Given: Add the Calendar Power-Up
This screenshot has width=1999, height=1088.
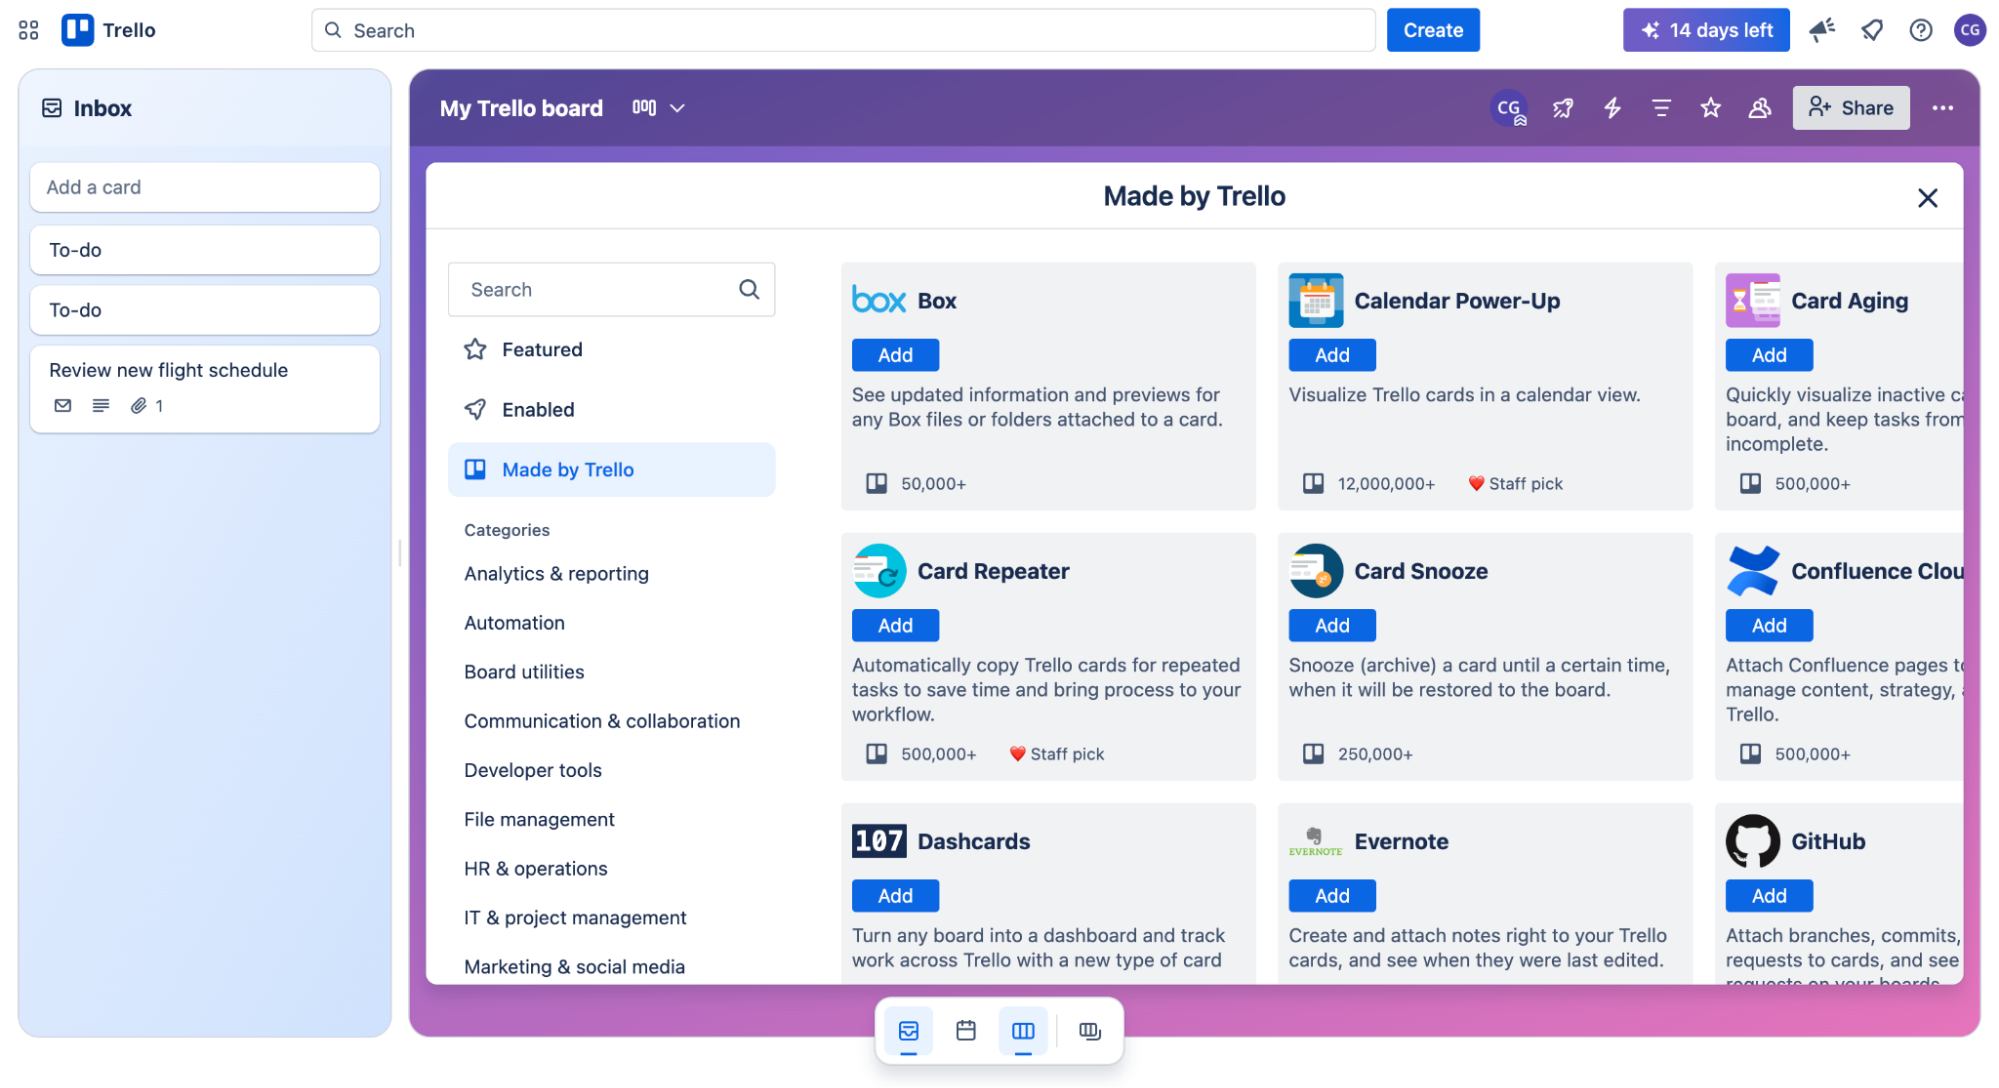Looking at the screenshot, I should point(1331,354).
